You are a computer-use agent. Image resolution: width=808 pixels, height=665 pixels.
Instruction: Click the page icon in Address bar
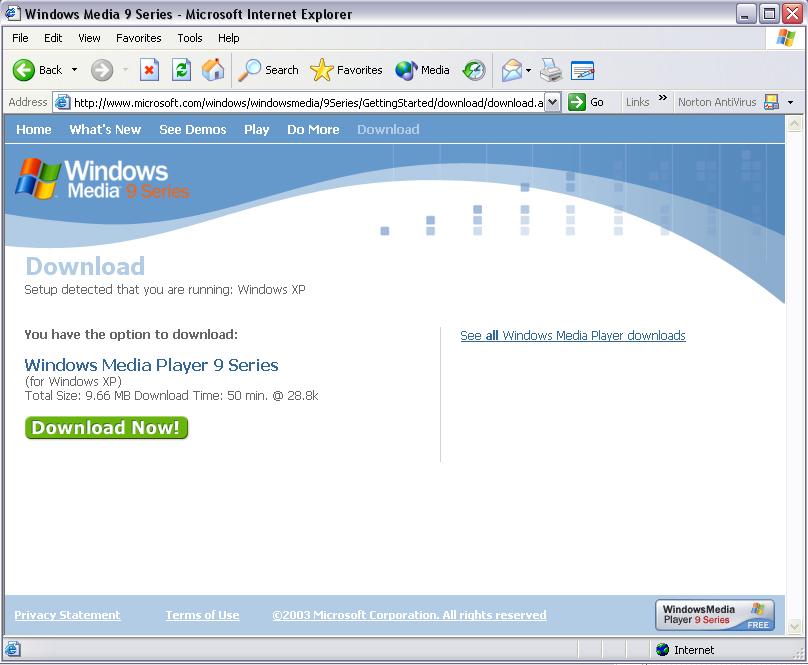[62, 102]
